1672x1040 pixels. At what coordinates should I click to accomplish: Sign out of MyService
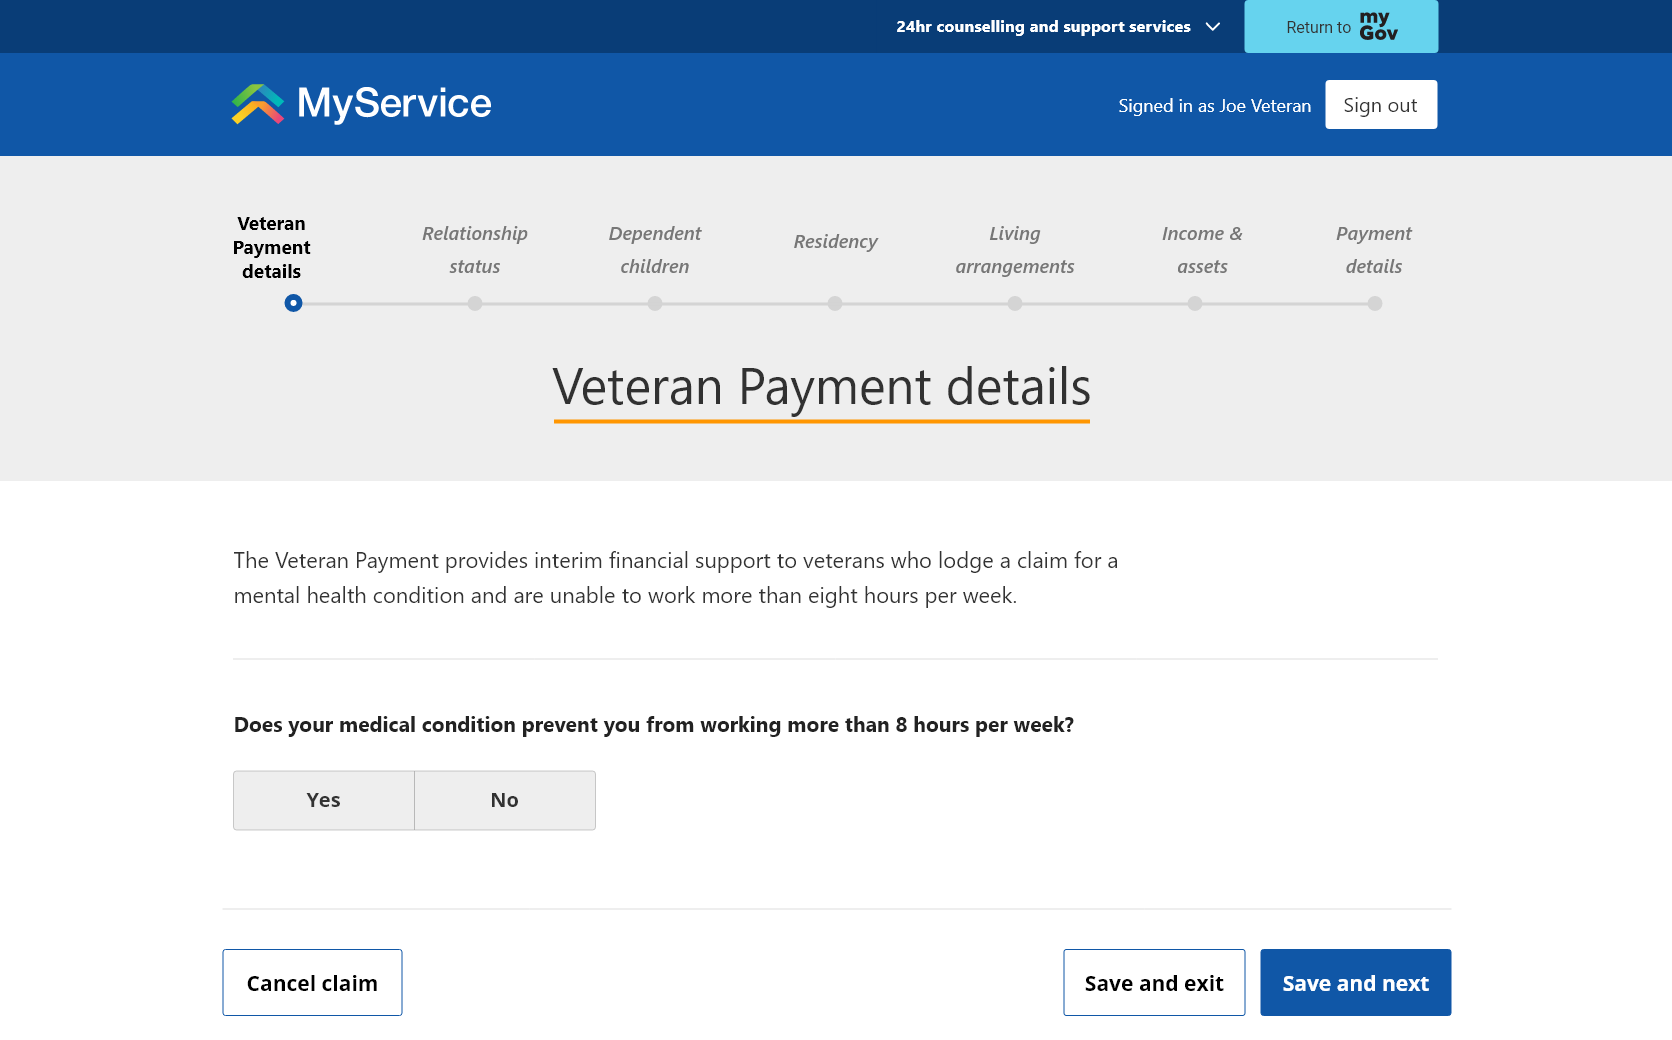tap(1381, 105)
